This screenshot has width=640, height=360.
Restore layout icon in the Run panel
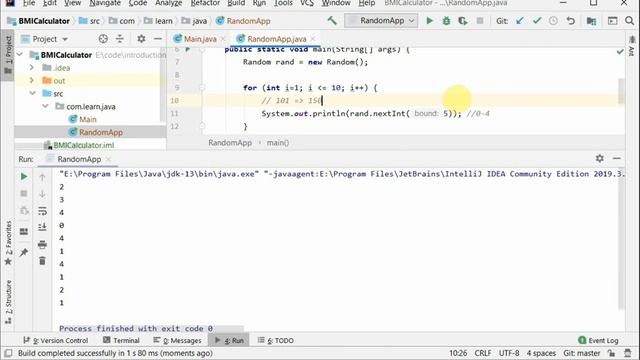pos(24,231)
